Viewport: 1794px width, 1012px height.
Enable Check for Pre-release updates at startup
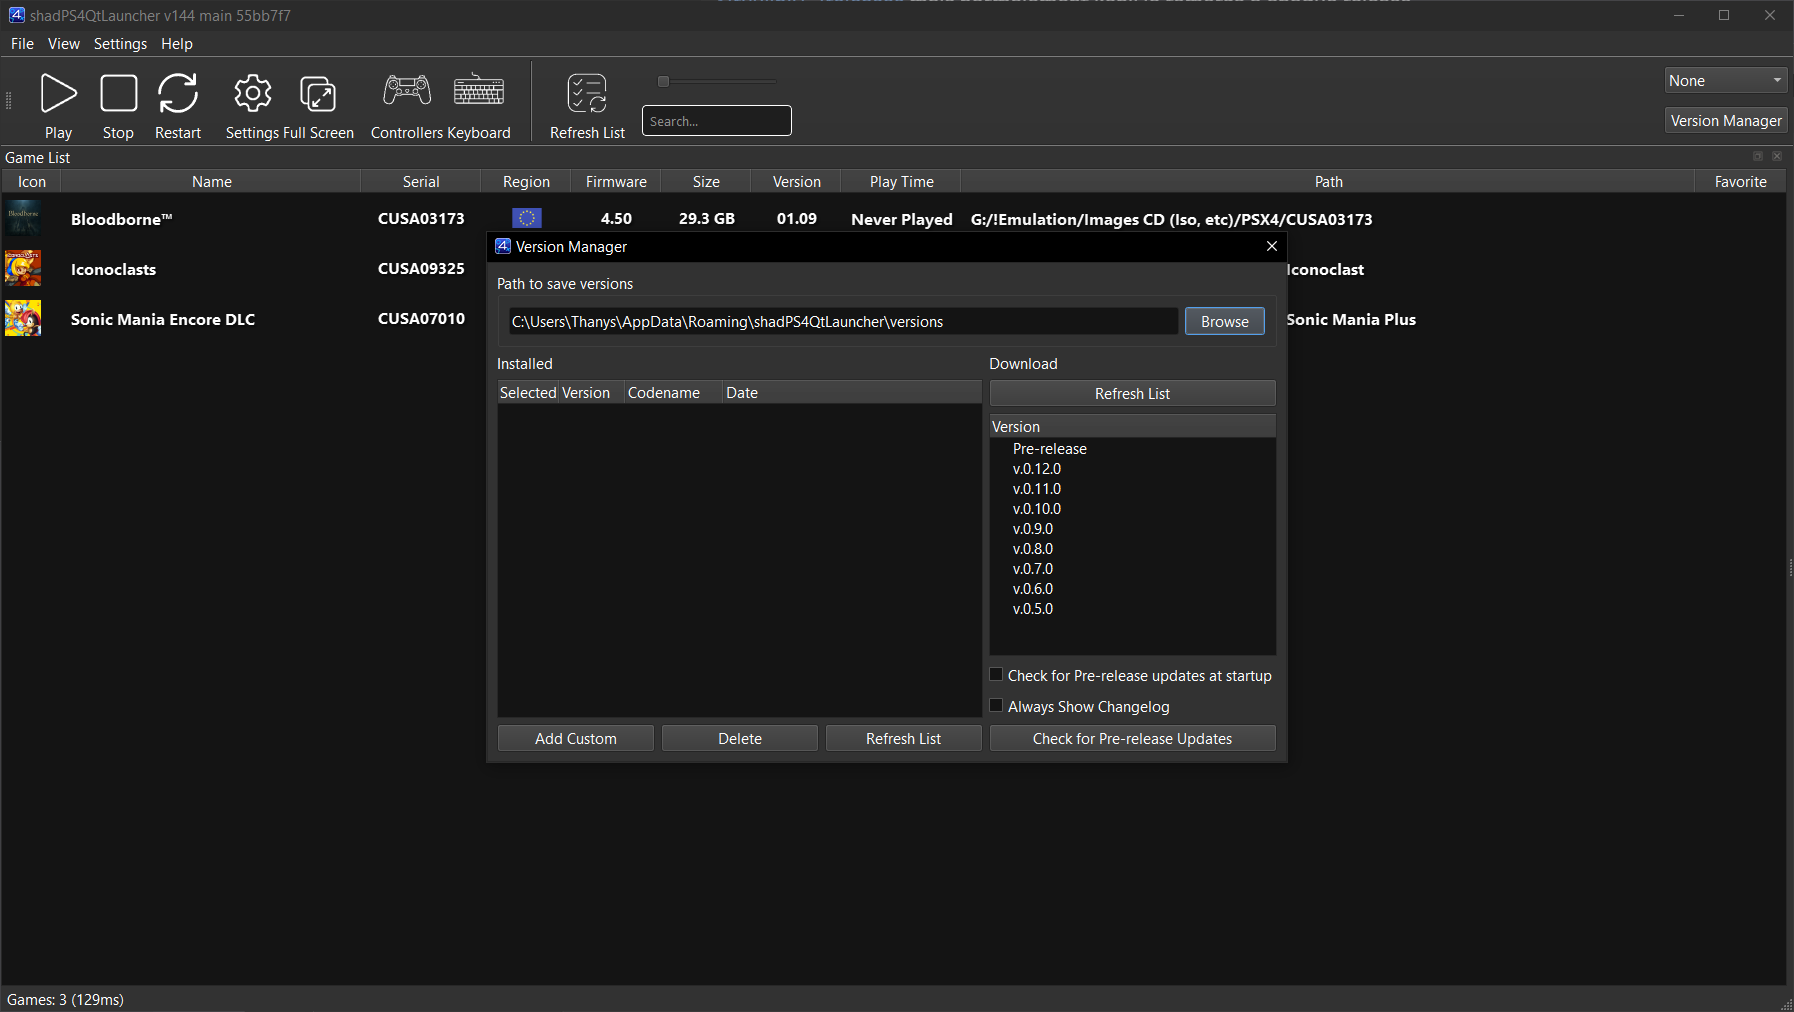[996, 675]
